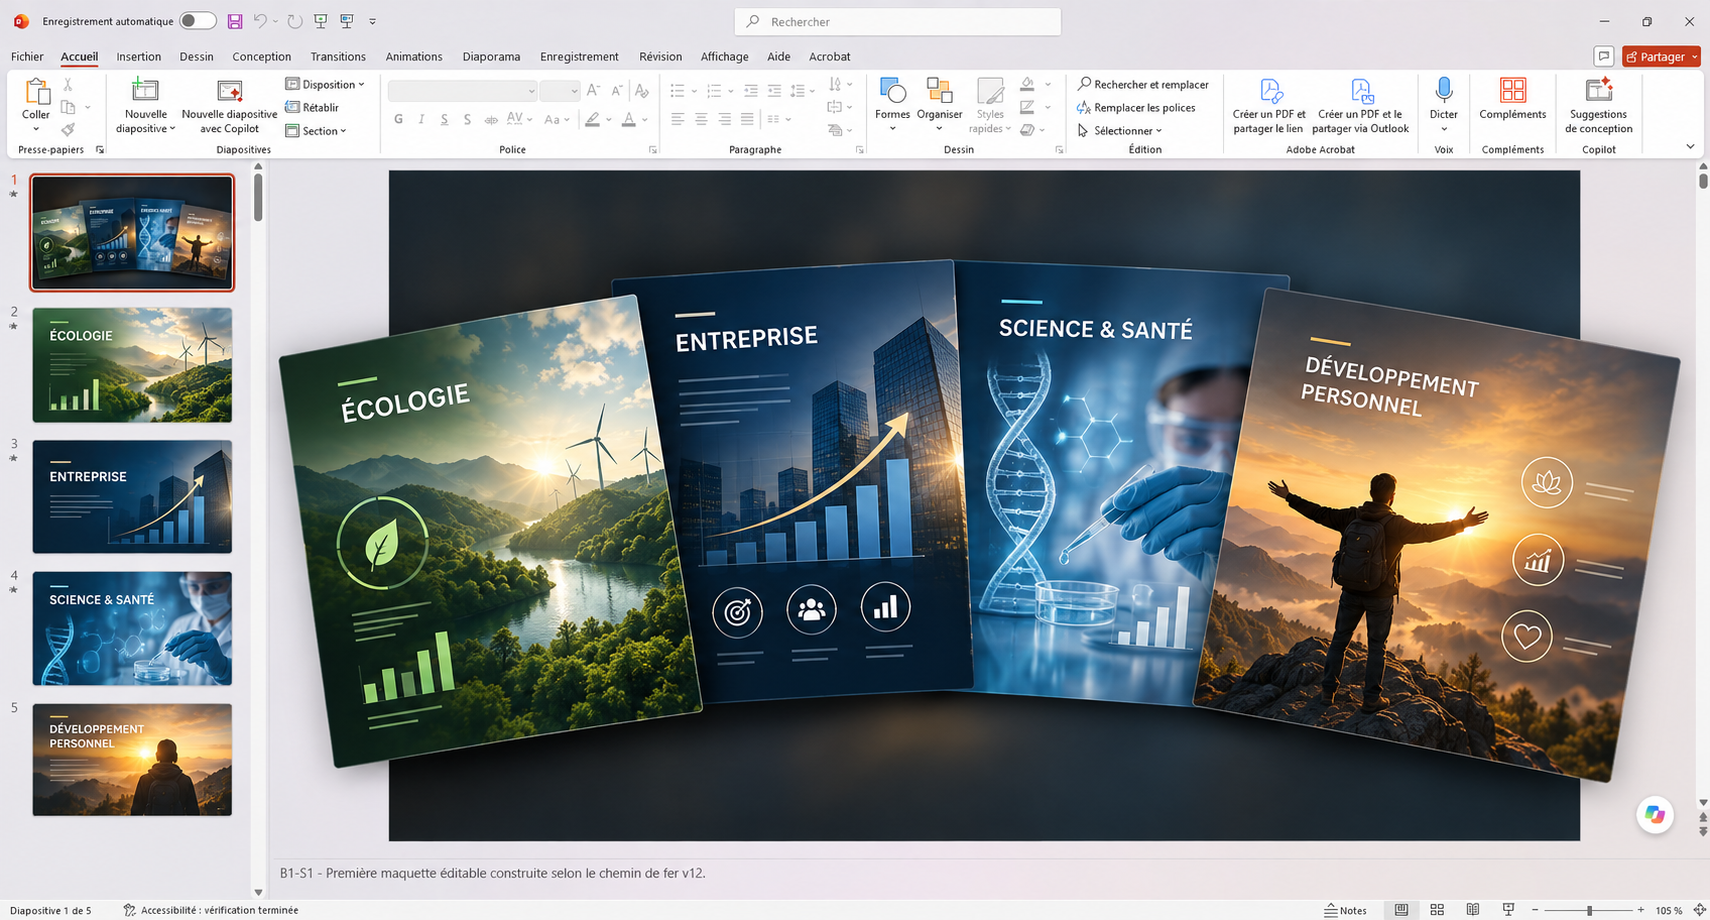Open the comments pane icon
The height and width of the screenshot is (920, 1710).
click(1603, 56)
